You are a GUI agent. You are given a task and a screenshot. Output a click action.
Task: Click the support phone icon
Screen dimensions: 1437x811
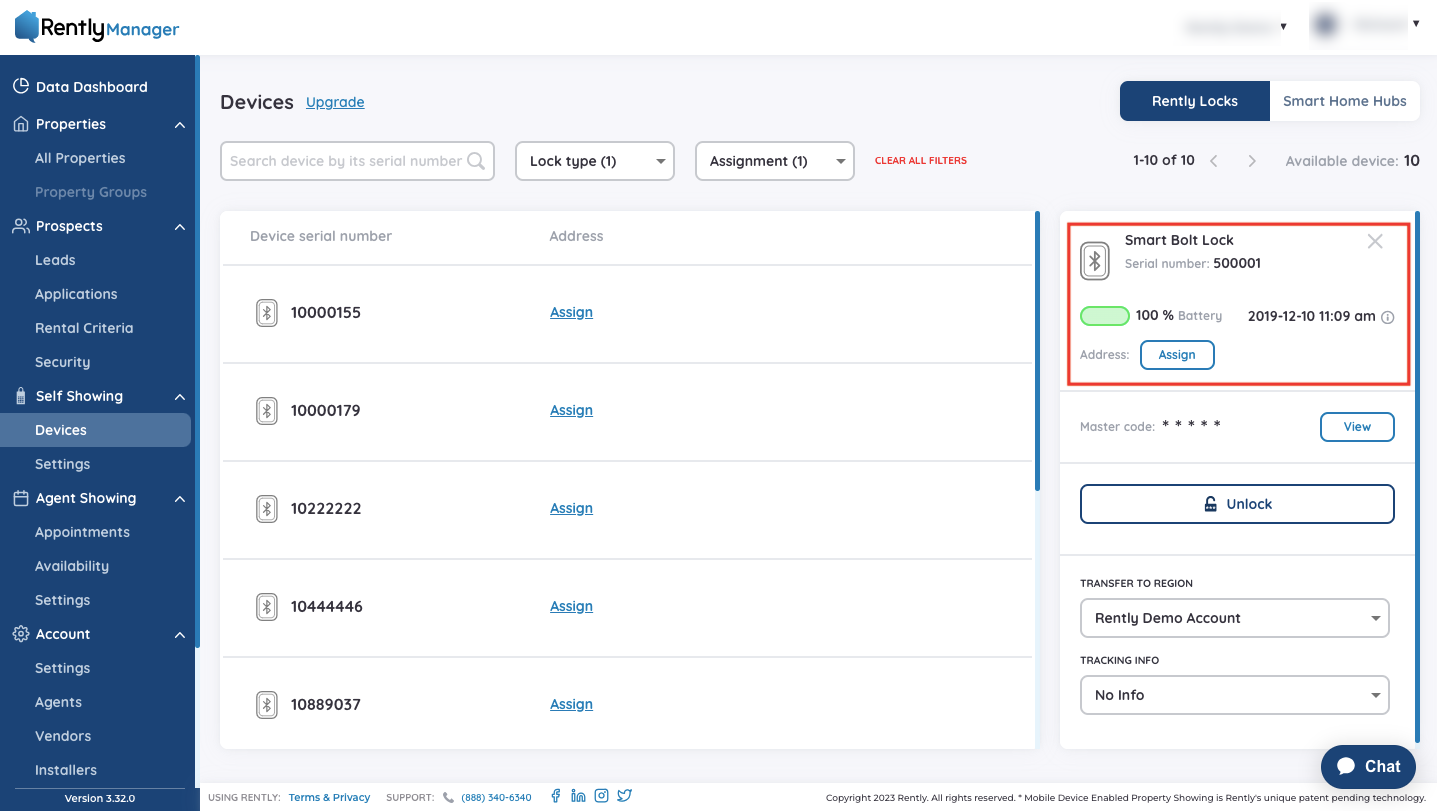448,798
